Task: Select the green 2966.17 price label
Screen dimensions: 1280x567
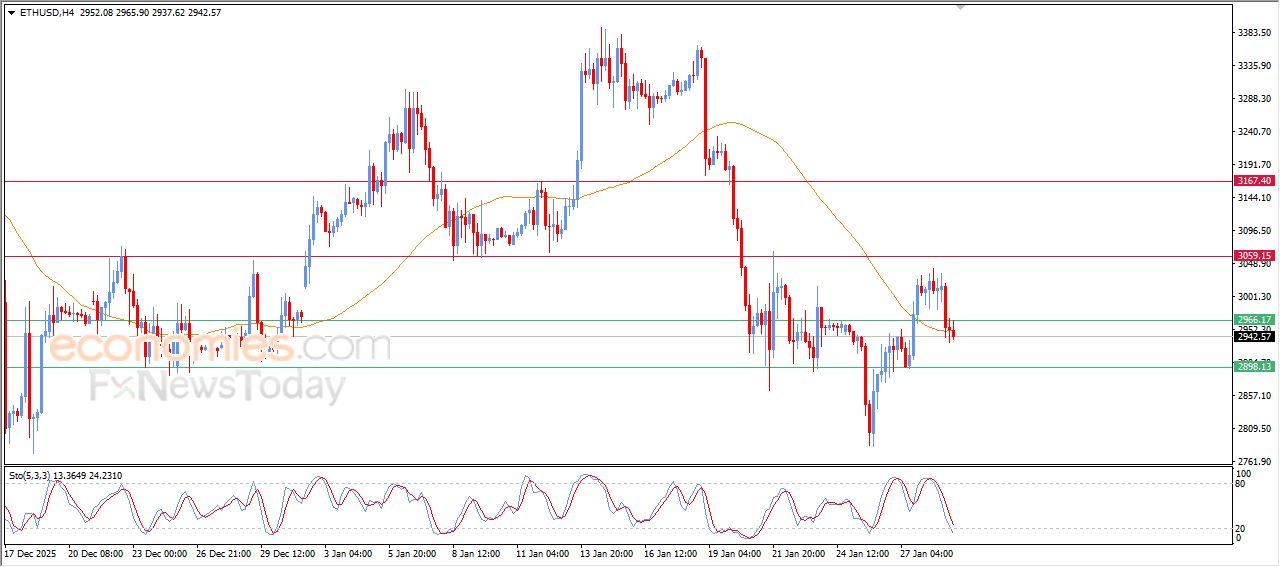Action: click(1254, 320)
